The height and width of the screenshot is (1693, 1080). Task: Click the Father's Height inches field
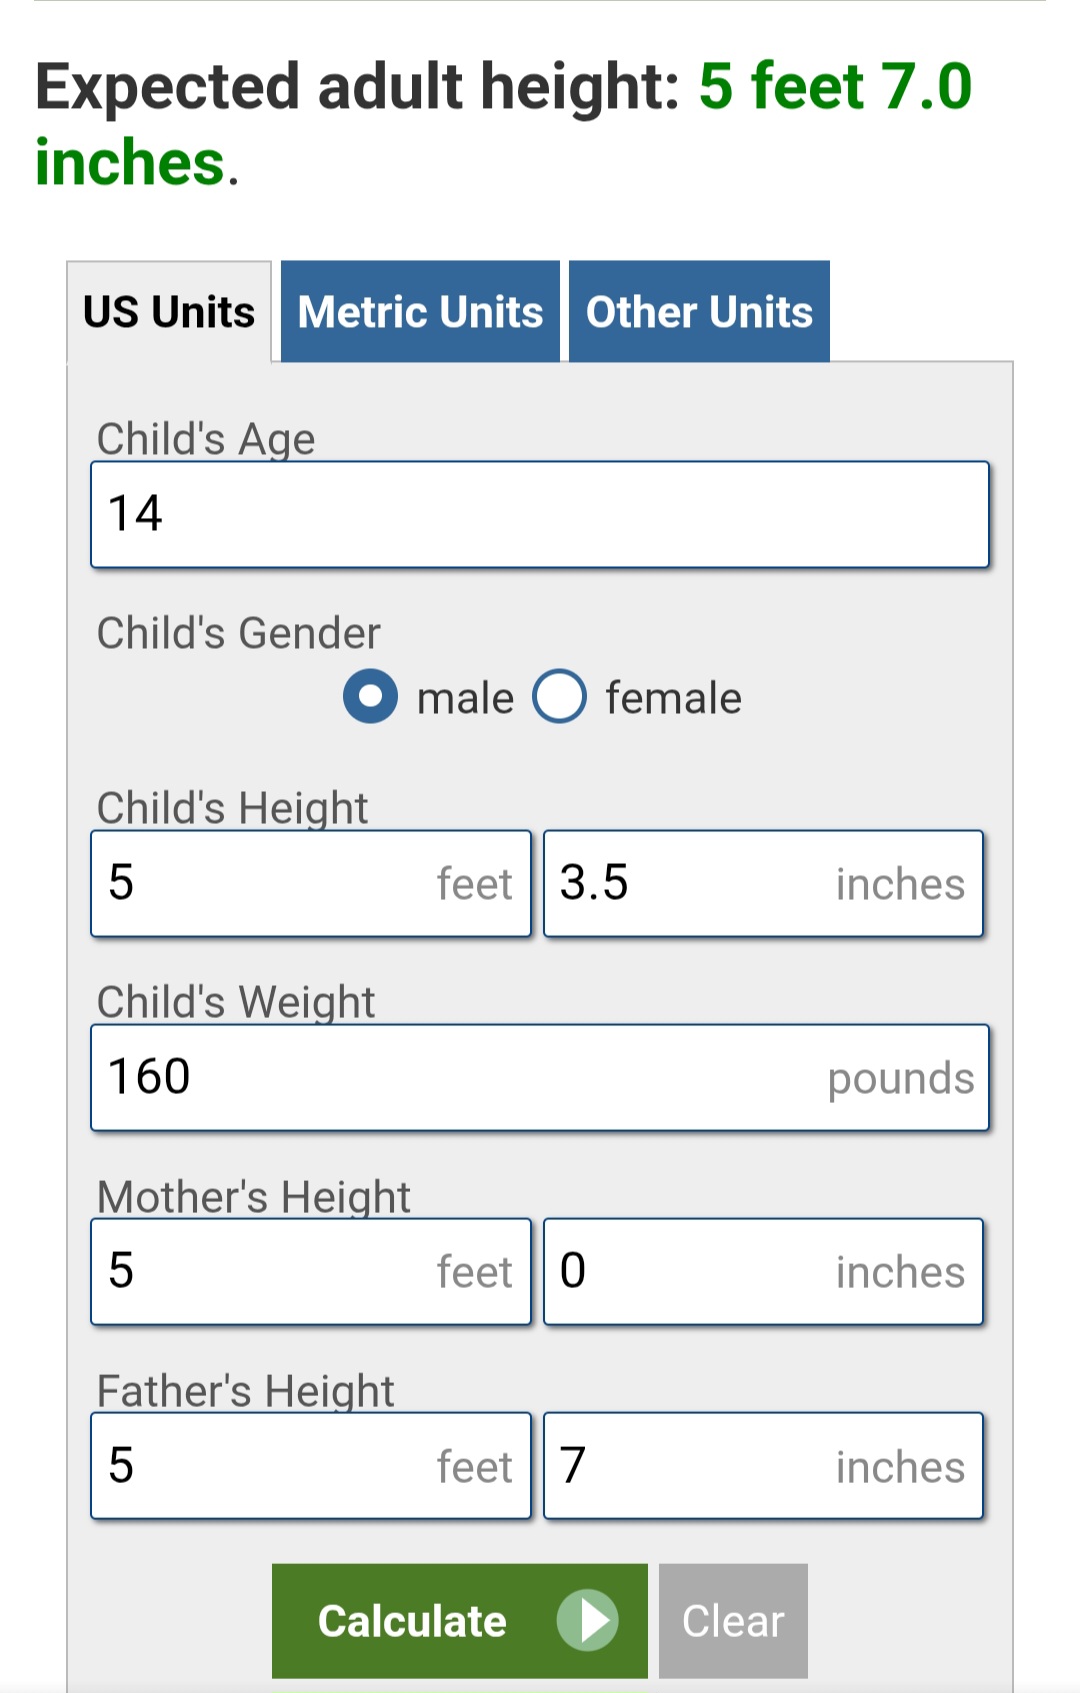click(763, 1466)
